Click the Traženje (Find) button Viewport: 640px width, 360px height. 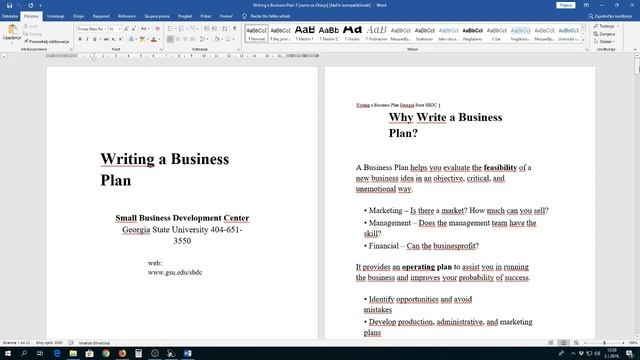click(x=606, y=26)
